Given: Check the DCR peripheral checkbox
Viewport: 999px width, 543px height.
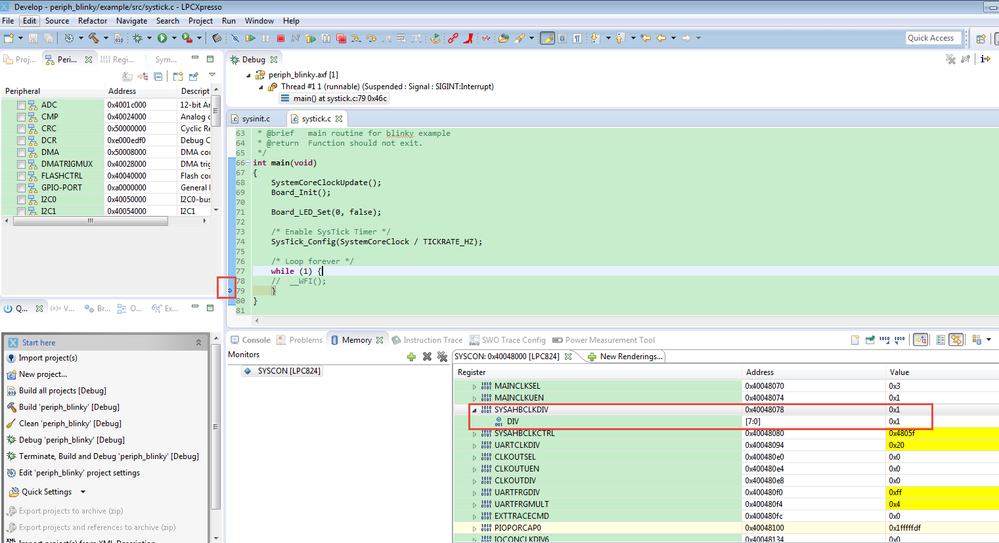Looking at the screenshot, I should pos(21,141).
